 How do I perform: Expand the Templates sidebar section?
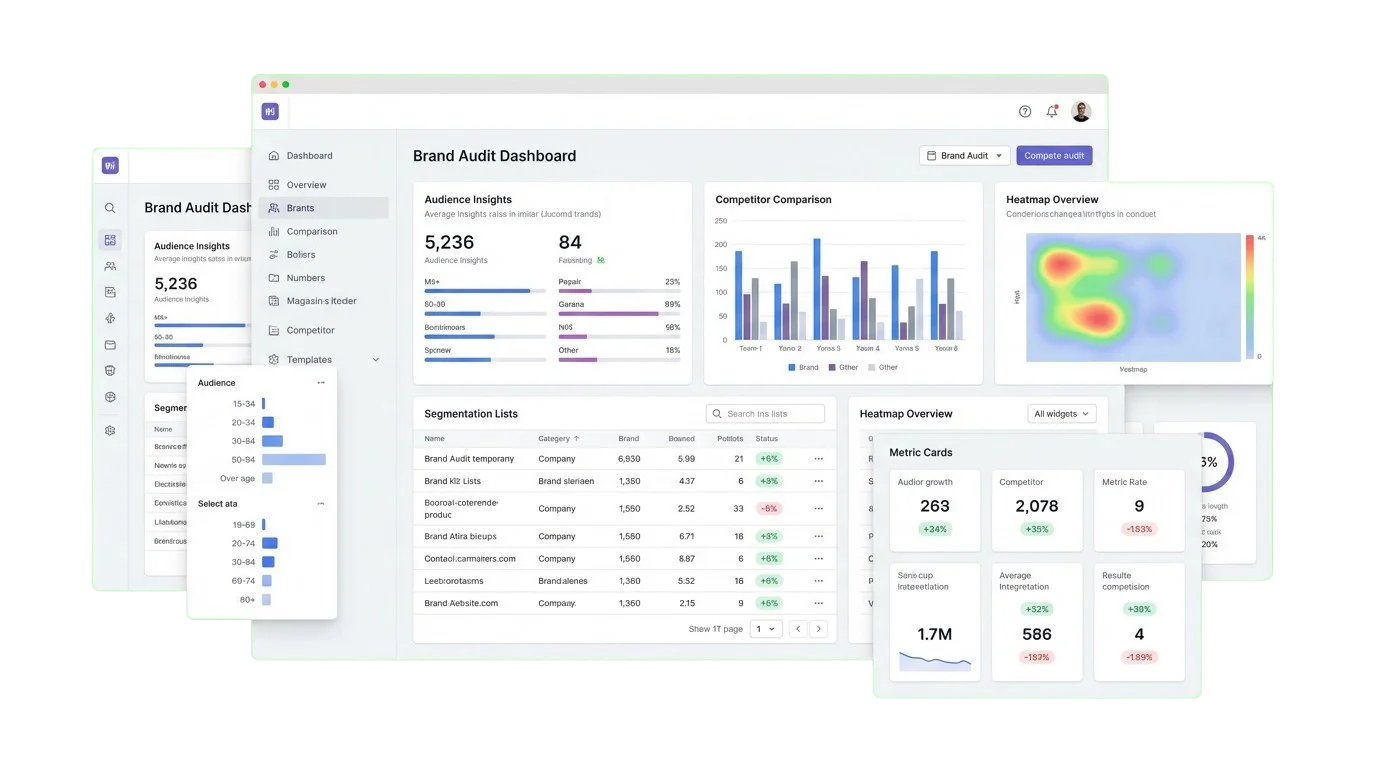point(376,360)
